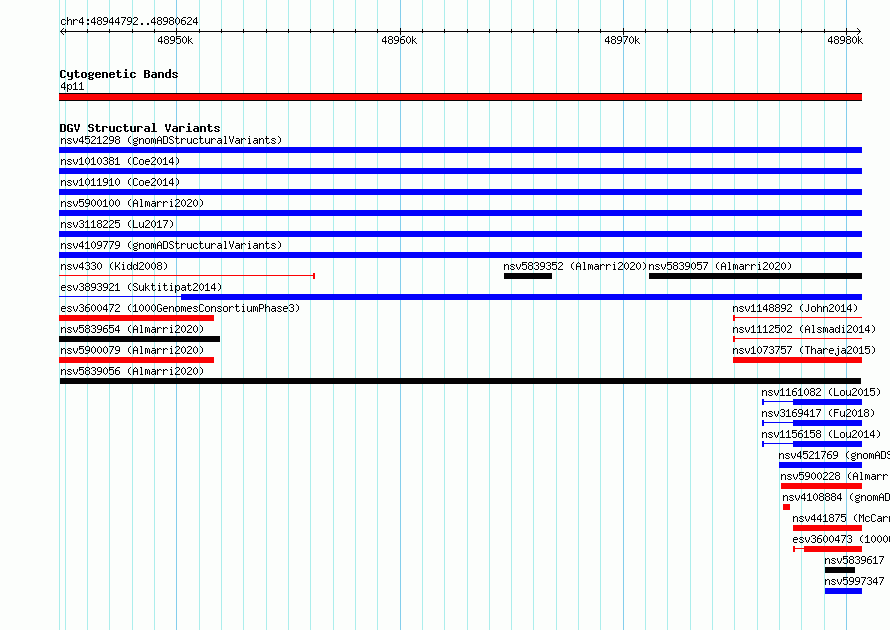The height and width of the screenshot is (630, 890).
Task: Open nsv5900079 (Almarri2020) variant label
Action: coord(132,350)
